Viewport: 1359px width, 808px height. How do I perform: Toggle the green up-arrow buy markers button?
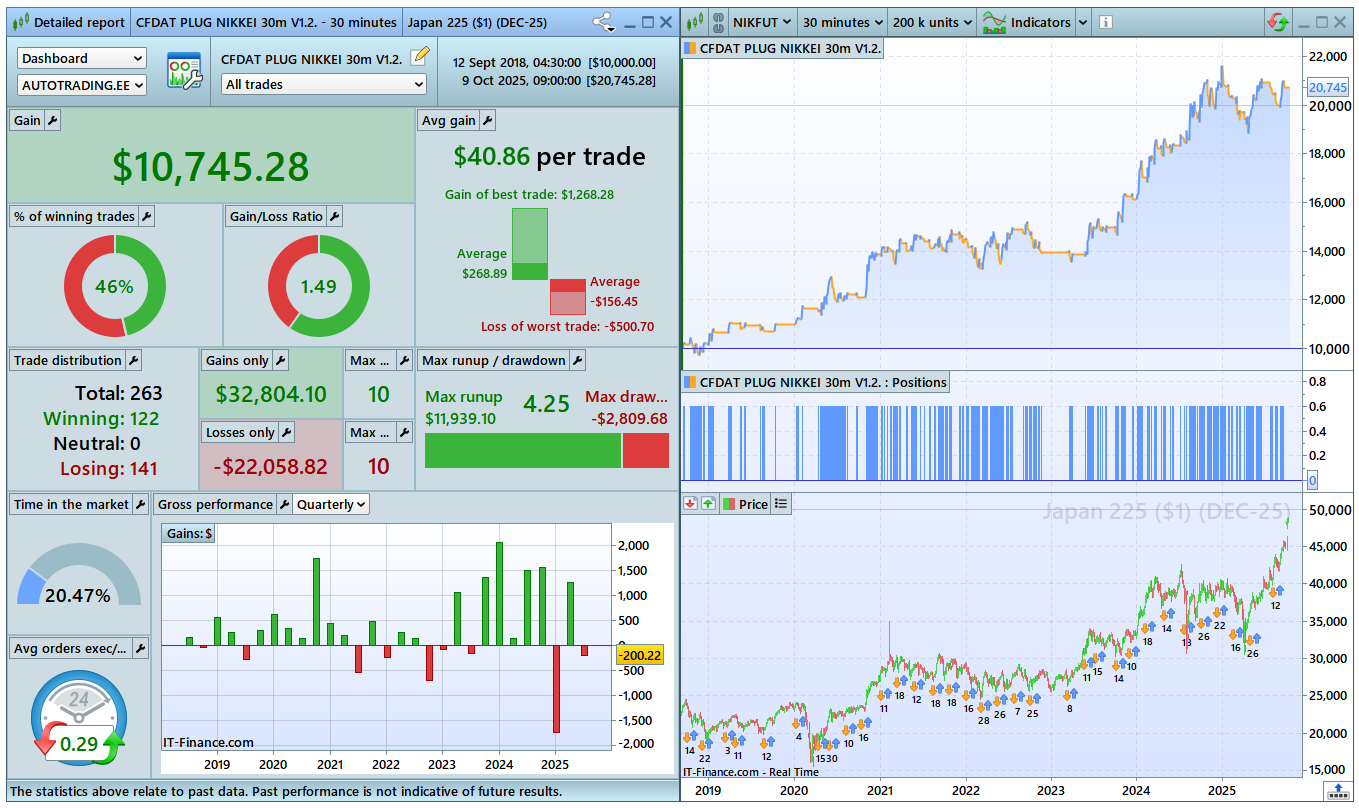[x=708, y=504]
